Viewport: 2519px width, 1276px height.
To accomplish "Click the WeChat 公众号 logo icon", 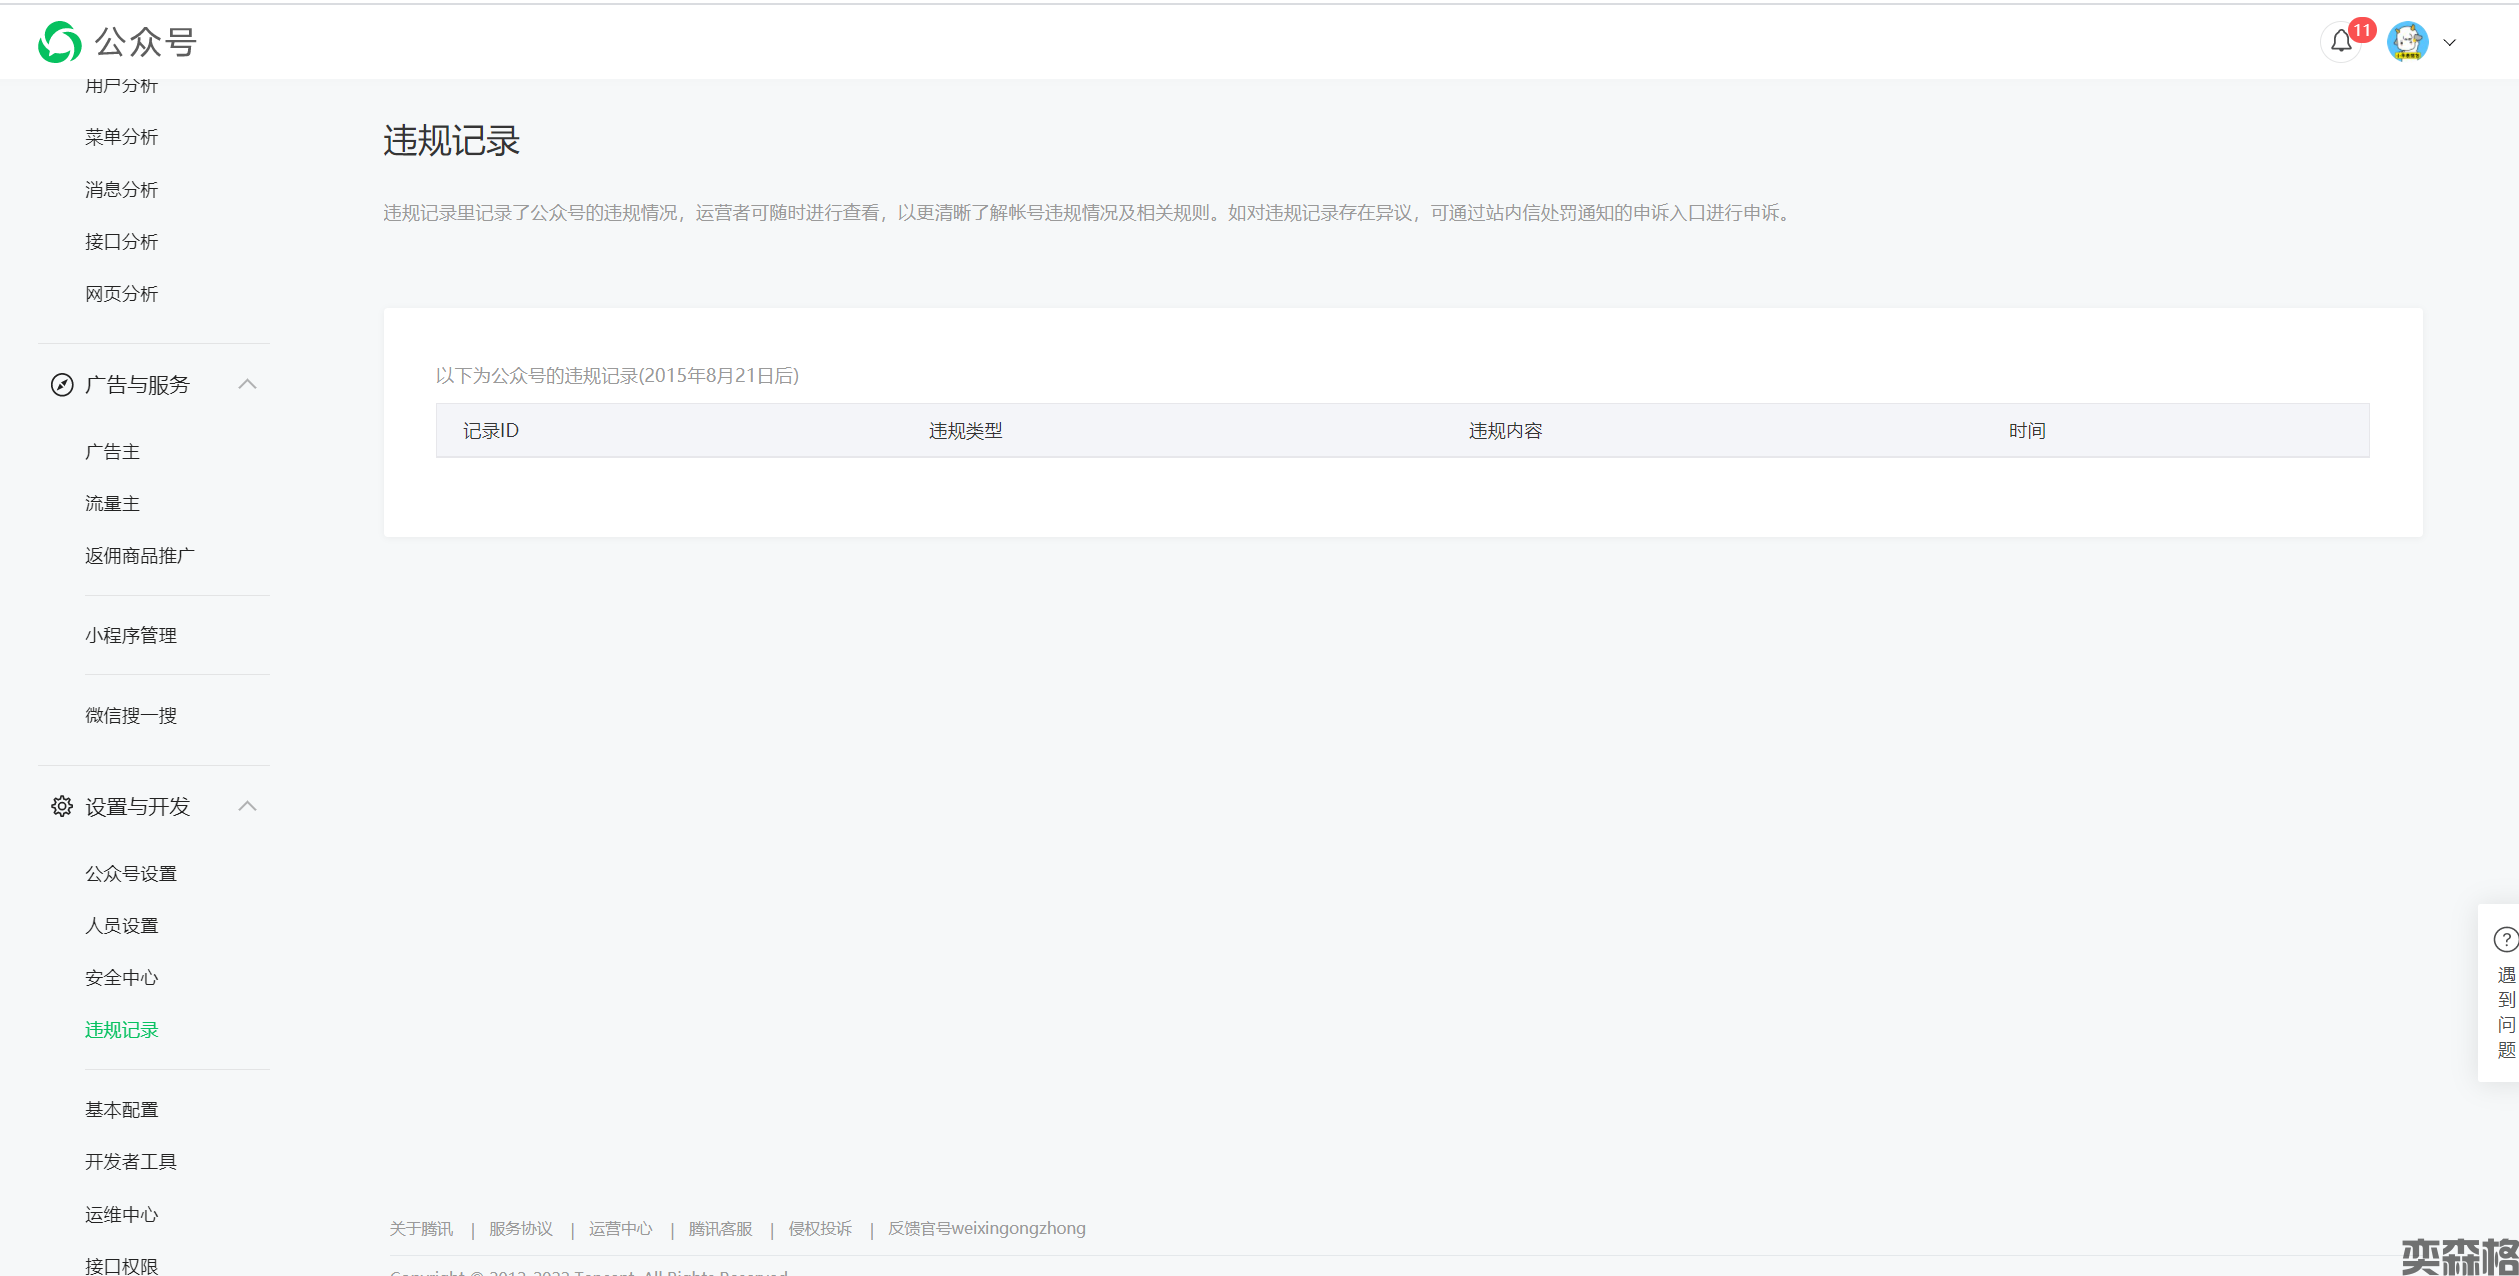I will pyautogui.click(x=60, y=42).
